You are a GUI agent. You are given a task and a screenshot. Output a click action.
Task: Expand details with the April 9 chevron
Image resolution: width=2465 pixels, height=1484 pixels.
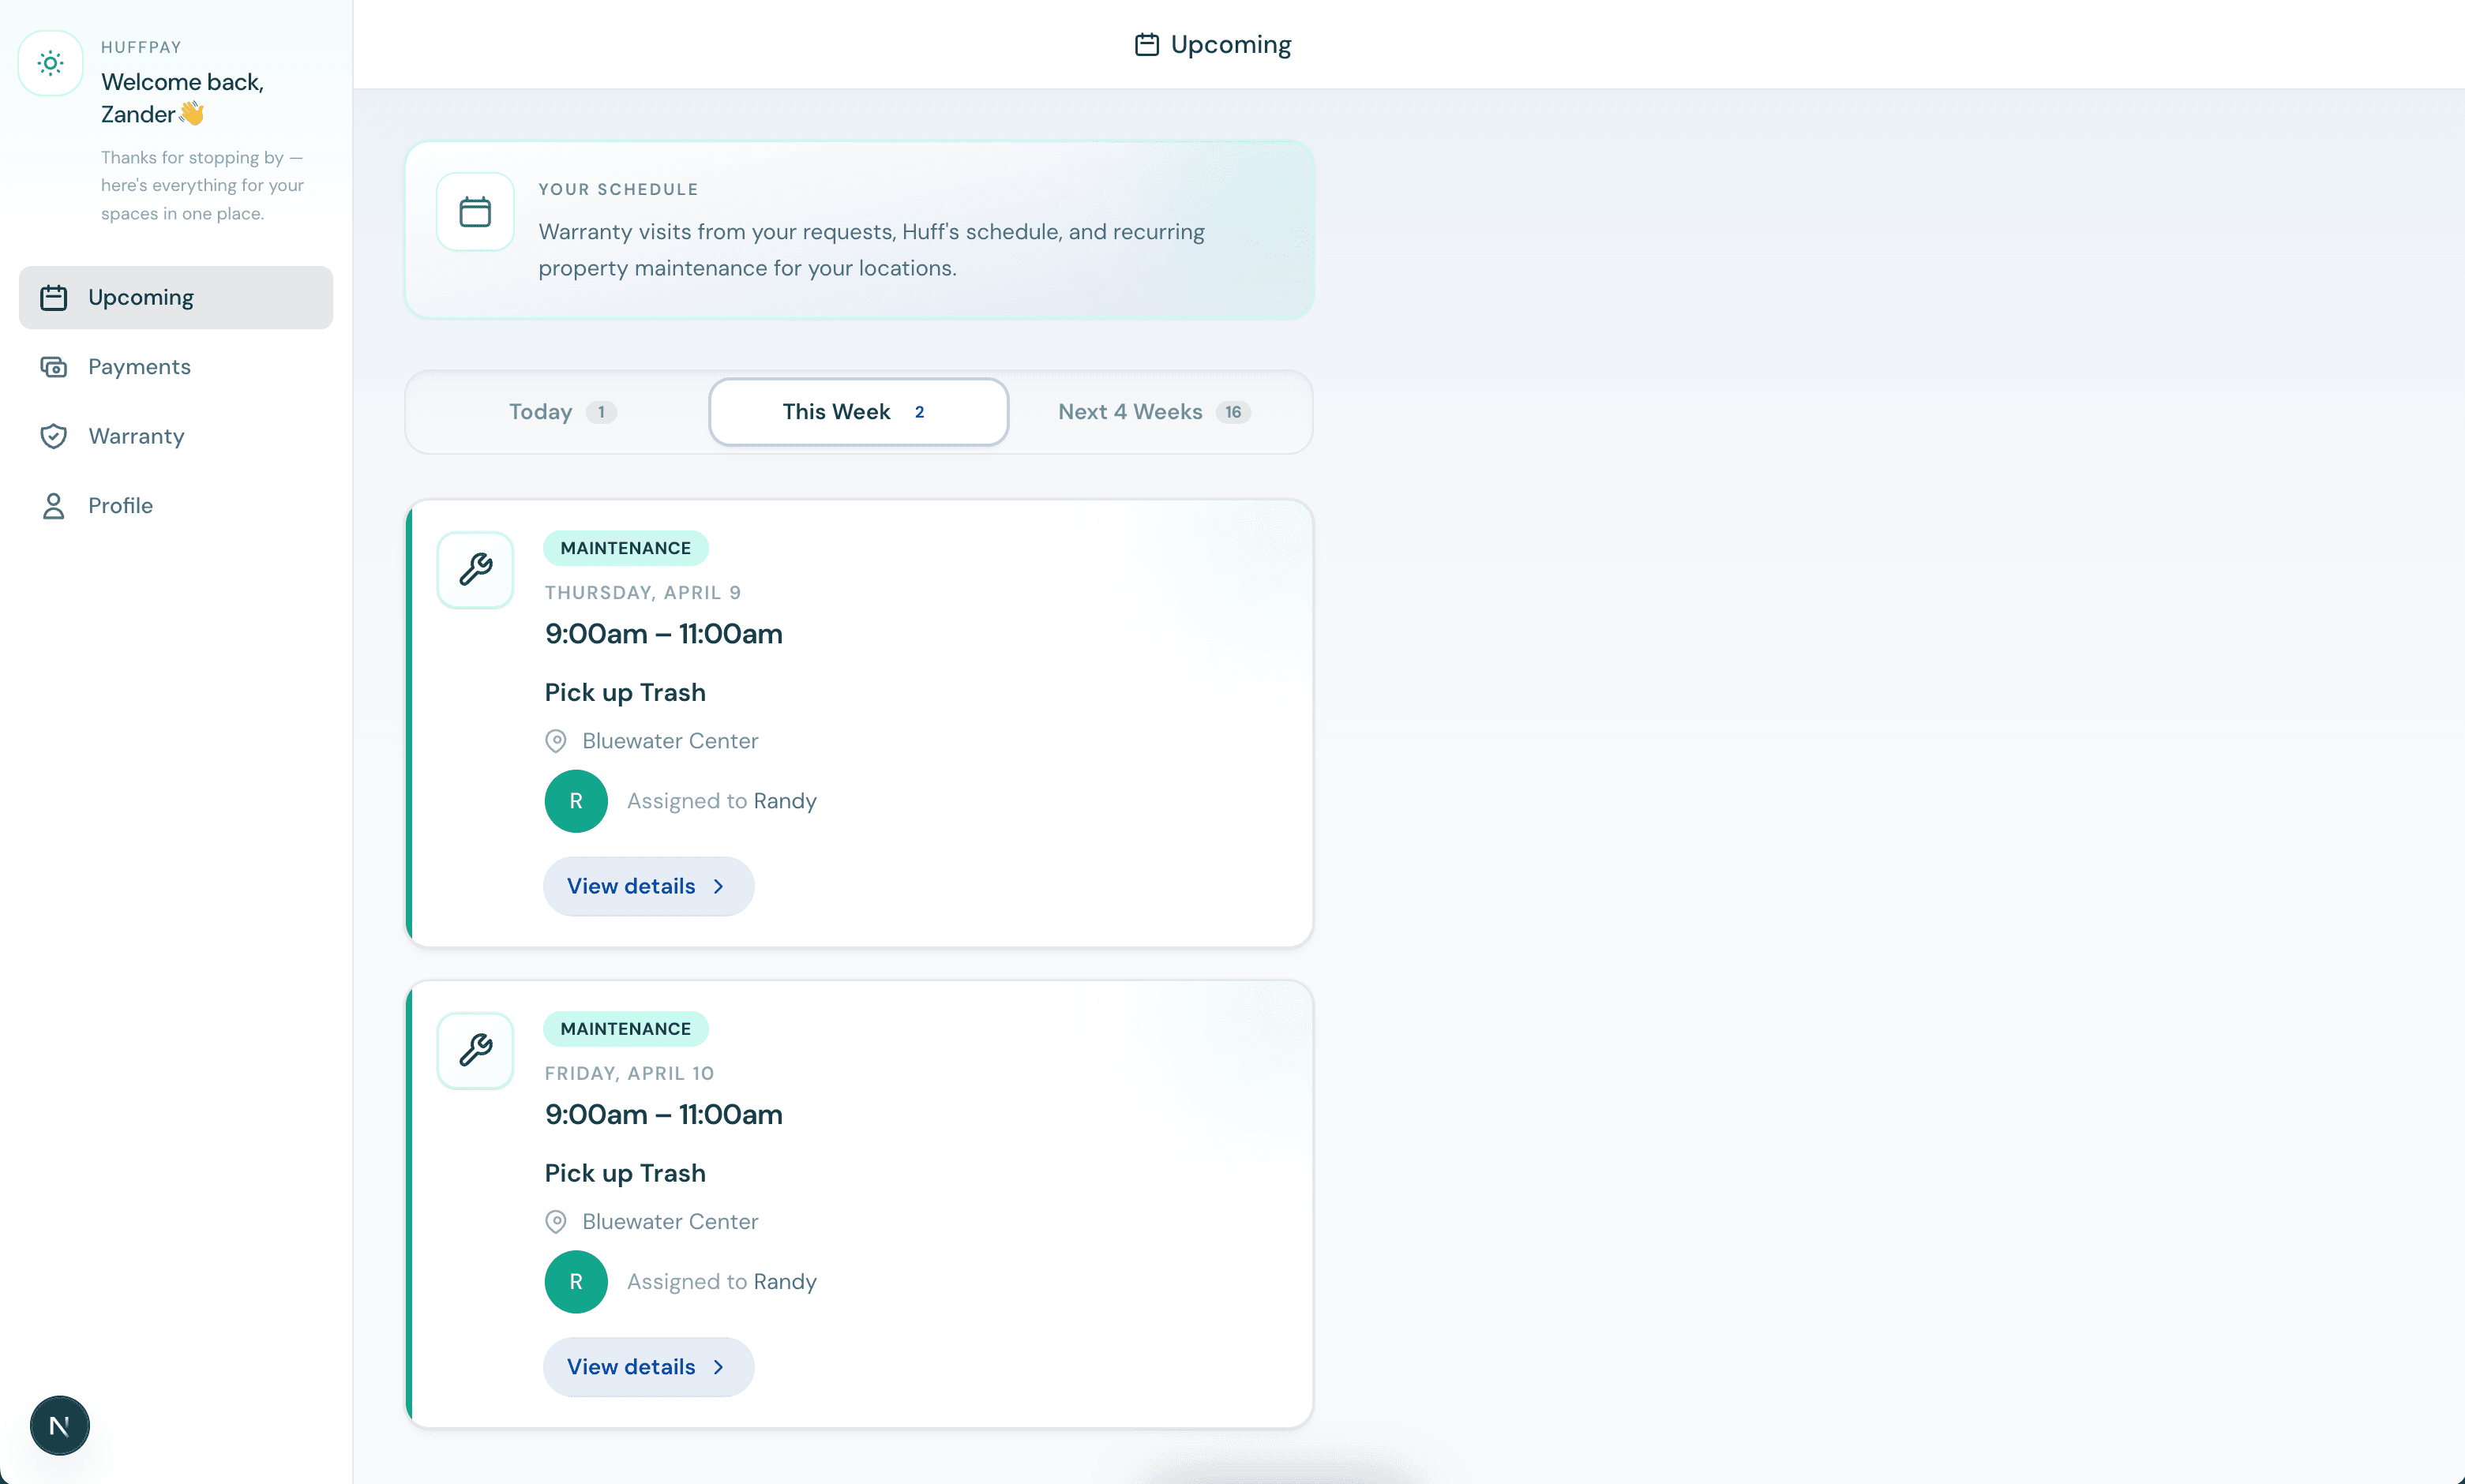[719, 886]
